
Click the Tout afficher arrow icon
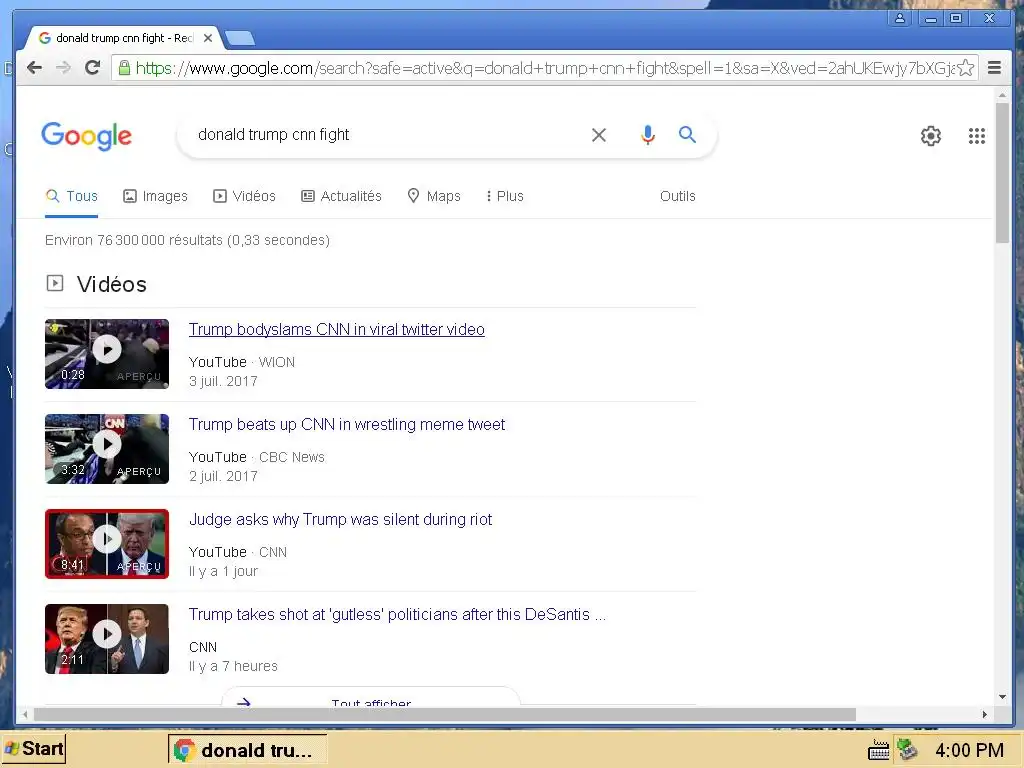(x=244, y=701)
